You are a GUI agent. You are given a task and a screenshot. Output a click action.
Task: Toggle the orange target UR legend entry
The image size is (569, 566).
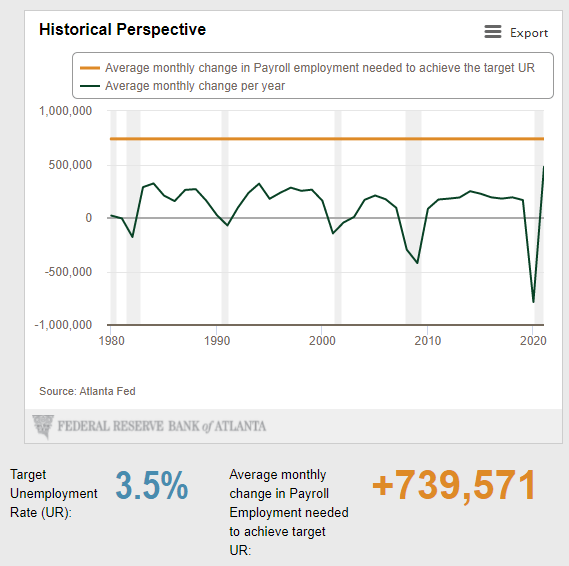coord(320,68)
